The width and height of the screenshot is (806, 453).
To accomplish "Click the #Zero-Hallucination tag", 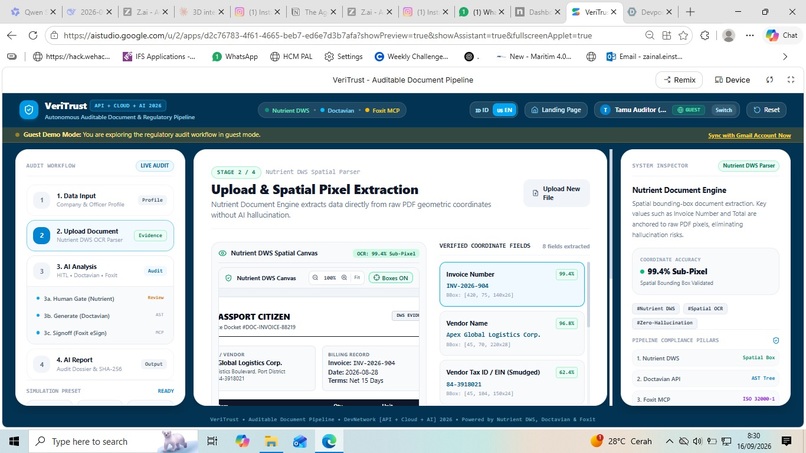I will click(665, 322).
